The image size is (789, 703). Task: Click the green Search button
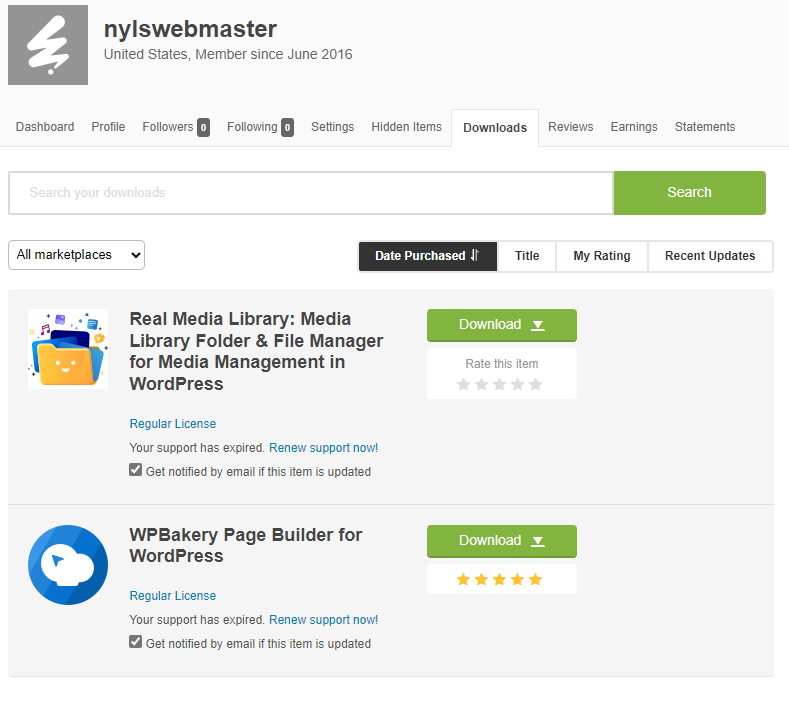tap(690, 193)
